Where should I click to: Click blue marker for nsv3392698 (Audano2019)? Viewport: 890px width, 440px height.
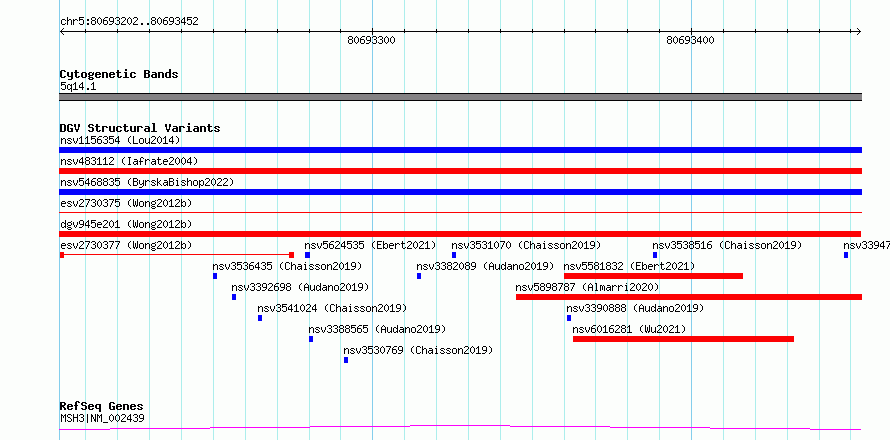point(234,297)
